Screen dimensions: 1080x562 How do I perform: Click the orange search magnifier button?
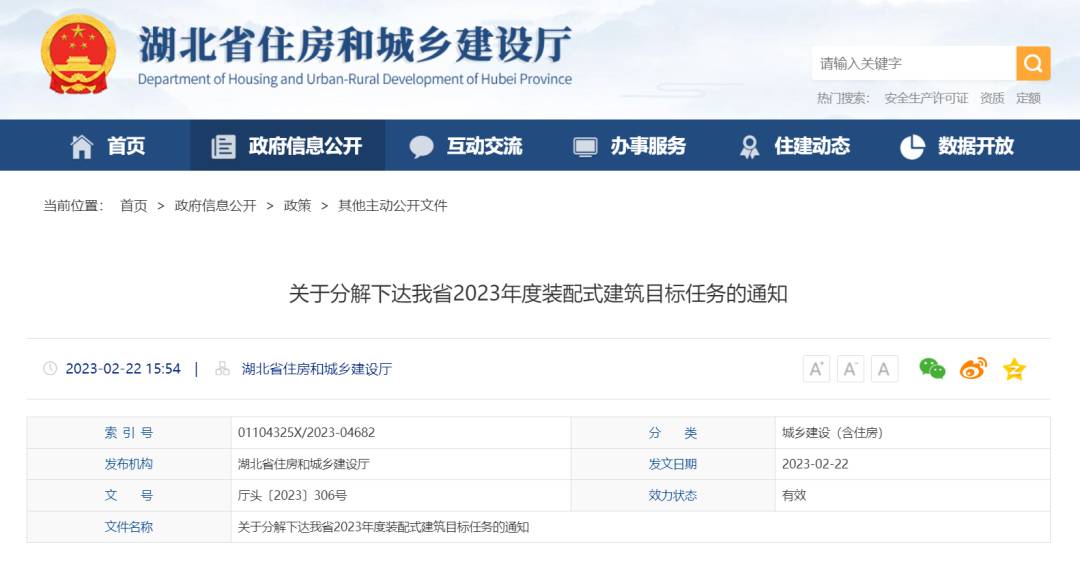[1033, 64]
